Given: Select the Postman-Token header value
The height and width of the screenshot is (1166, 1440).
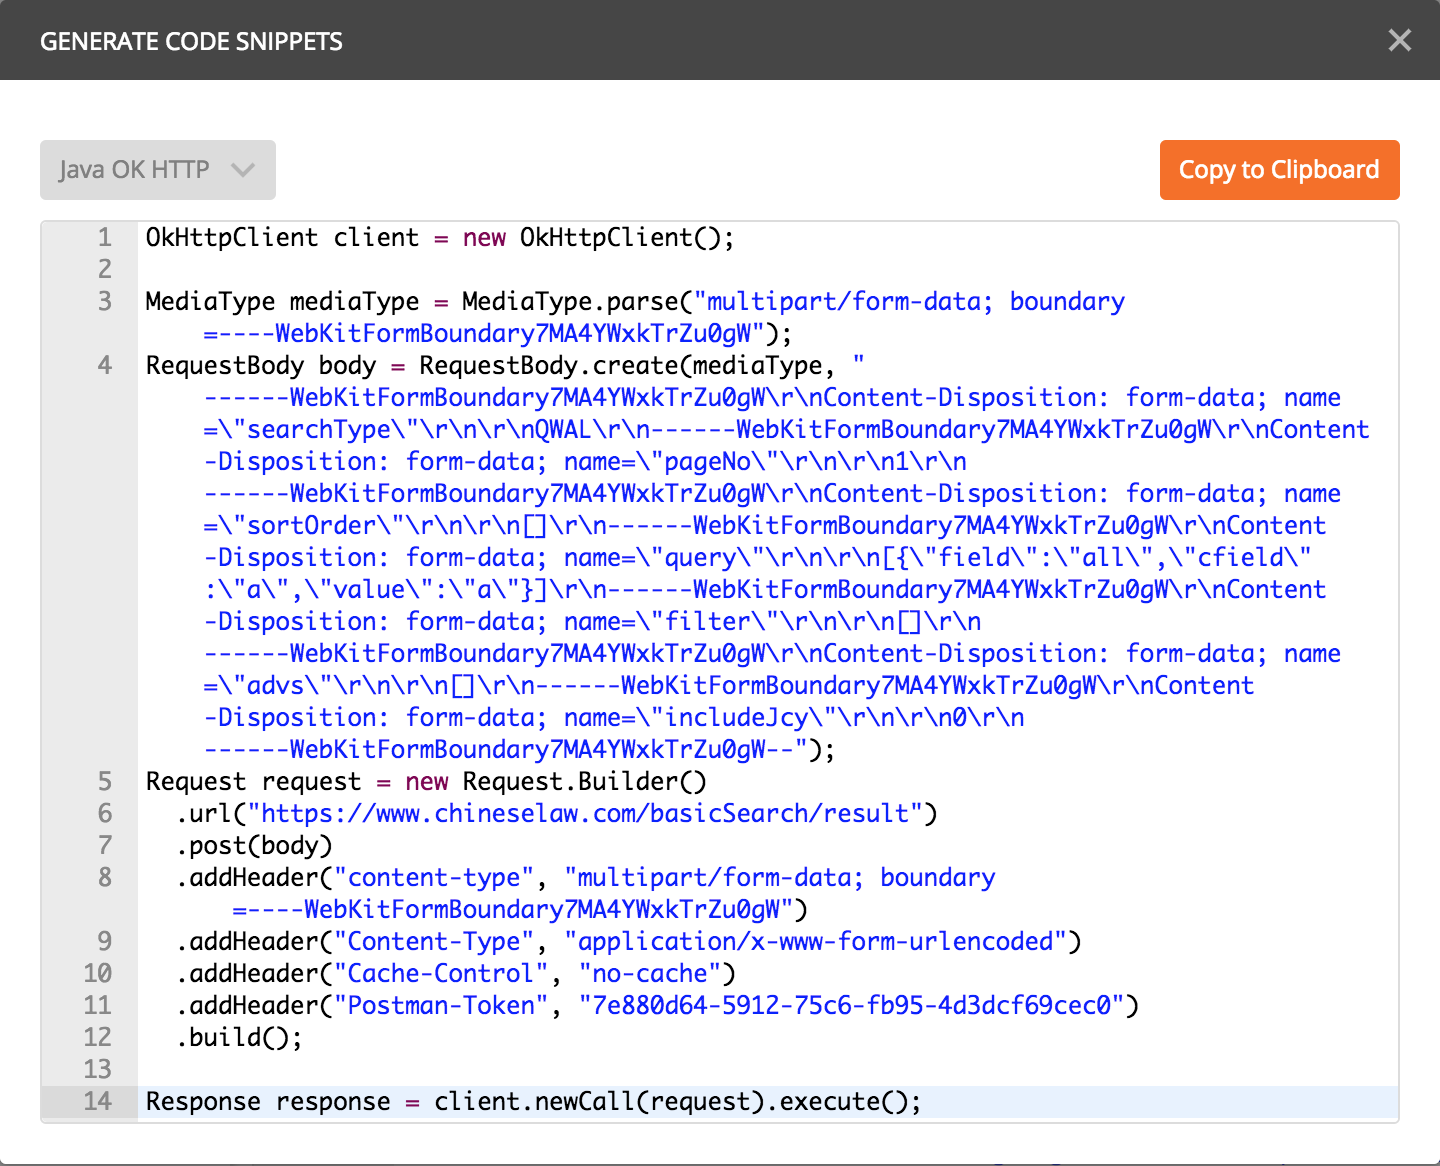Looking at the screenshot, I should [850, 1005].
